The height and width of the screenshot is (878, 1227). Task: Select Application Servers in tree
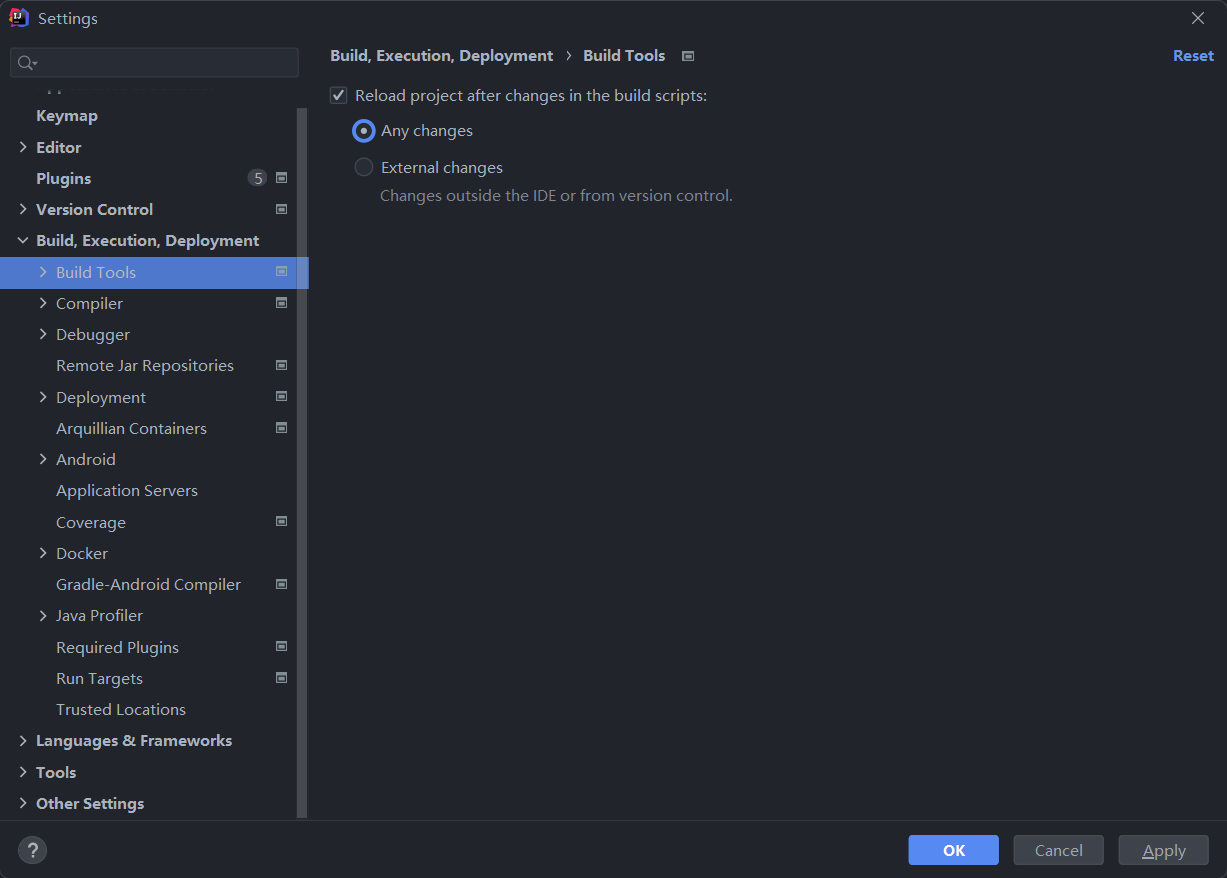(x=127, y=490)
